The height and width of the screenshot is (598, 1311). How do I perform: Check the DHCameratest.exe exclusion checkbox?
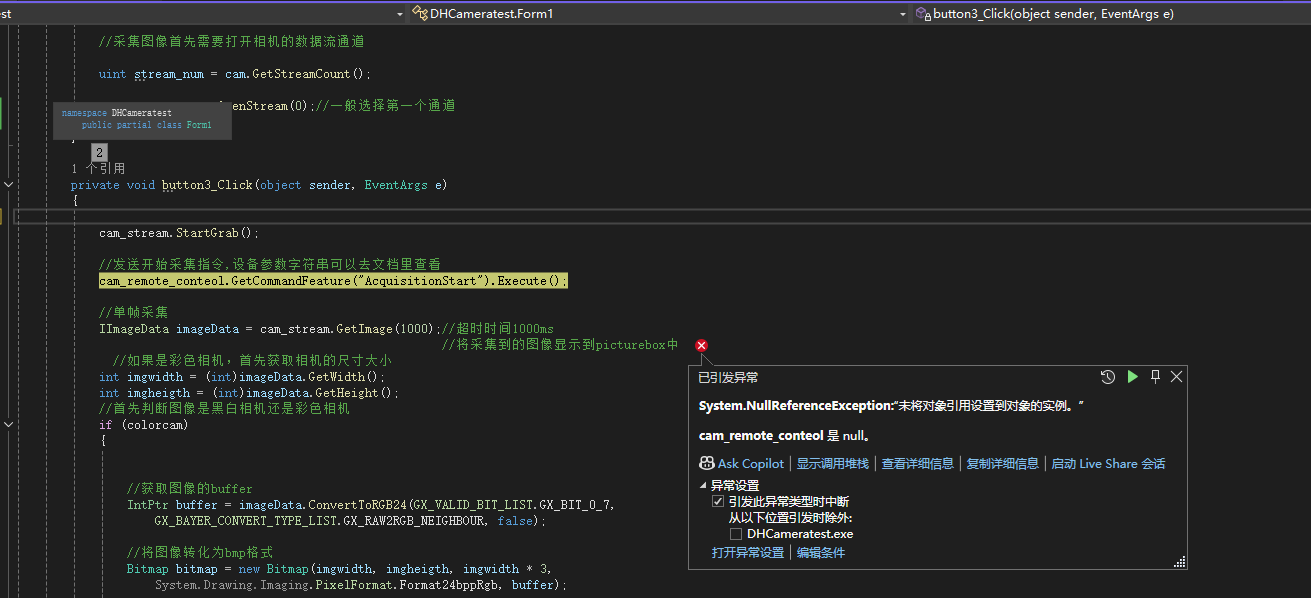736,534
